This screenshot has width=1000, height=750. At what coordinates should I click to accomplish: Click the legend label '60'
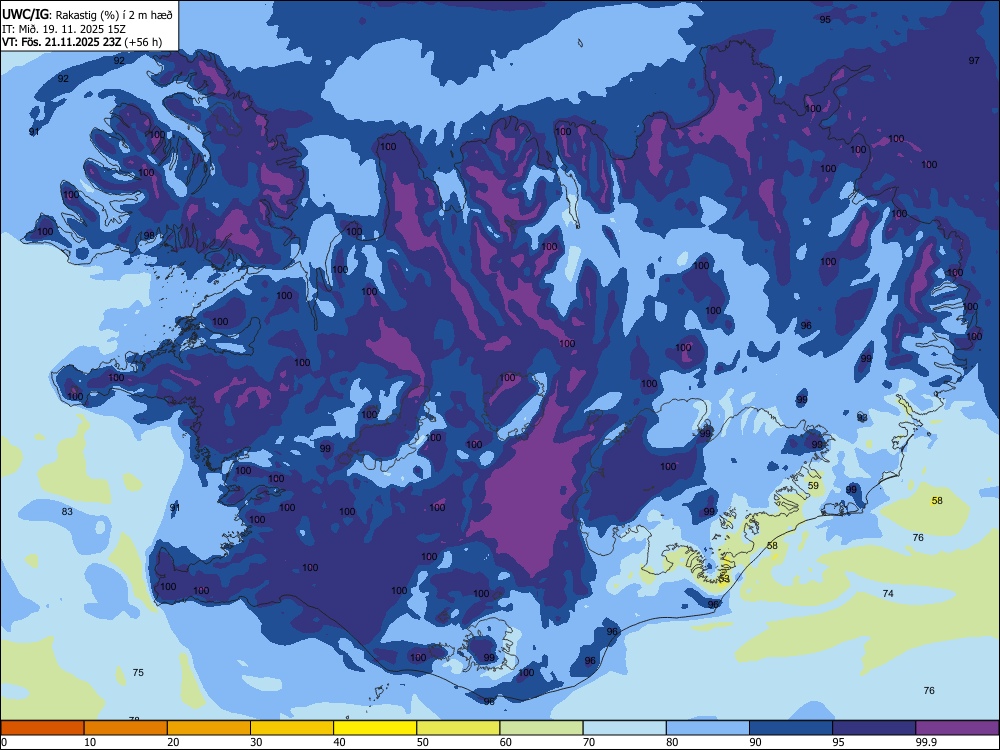tap(506, 742)
